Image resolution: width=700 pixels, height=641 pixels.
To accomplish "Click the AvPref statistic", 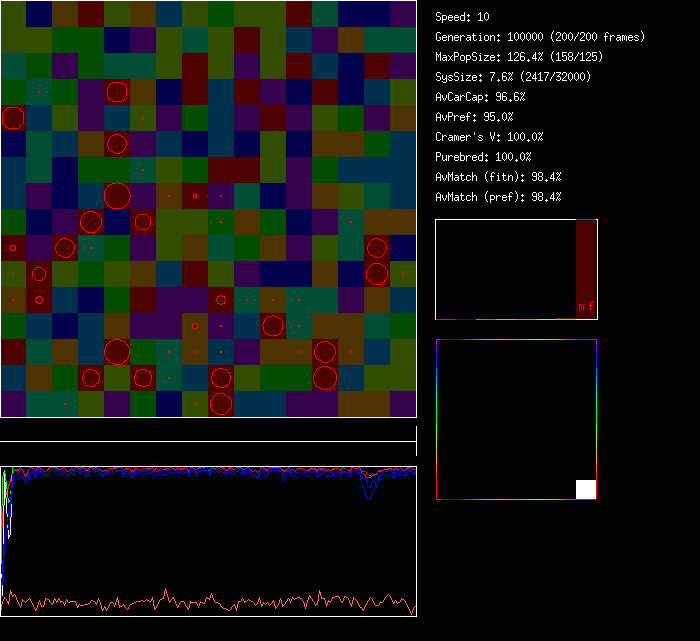I will tap(474, 117).
